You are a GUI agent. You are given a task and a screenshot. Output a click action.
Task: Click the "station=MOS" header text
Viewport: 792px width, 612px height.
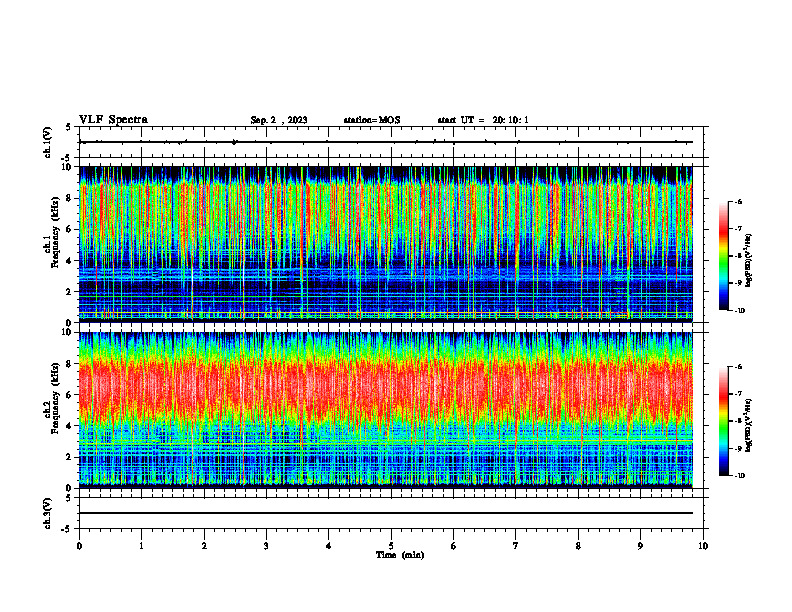tap(372, 120)
